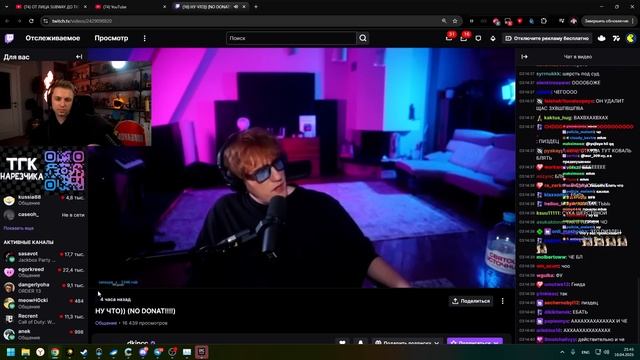Open the Twitch home logo
640x360 pixels.
[x=9, y=38]
